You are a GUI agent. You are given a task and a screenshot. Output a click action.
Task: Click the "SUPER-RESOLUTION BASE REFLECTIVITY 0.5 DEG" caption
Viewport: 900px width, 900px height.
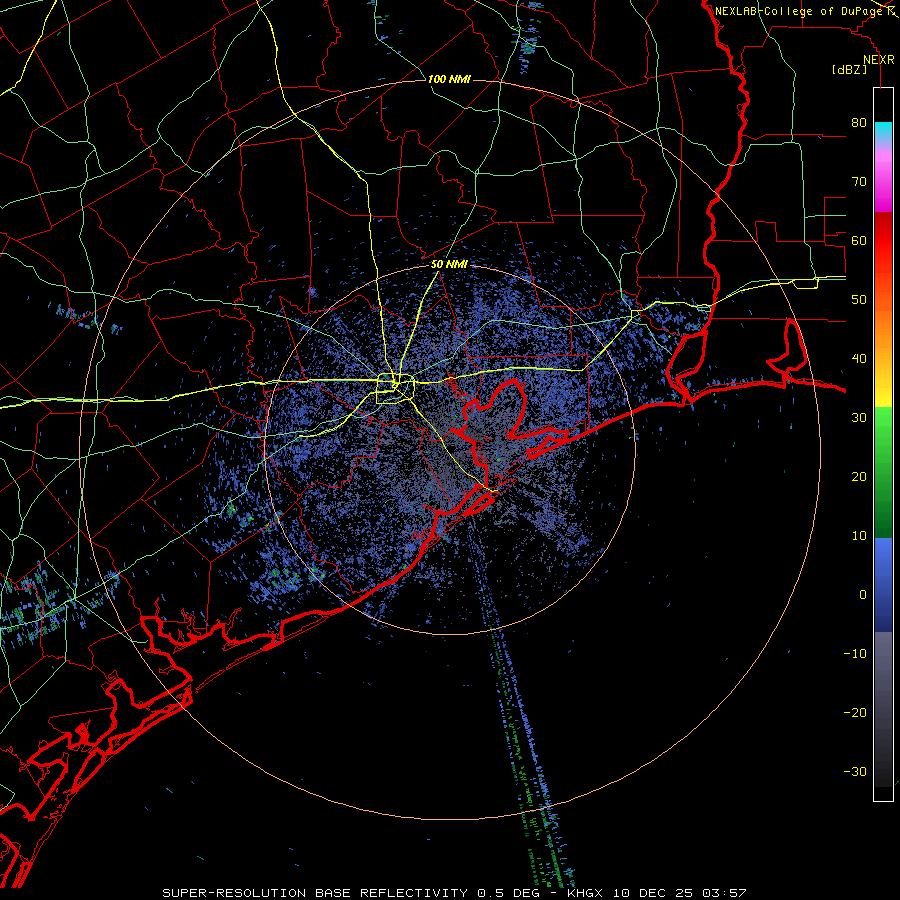click(351, 893)
